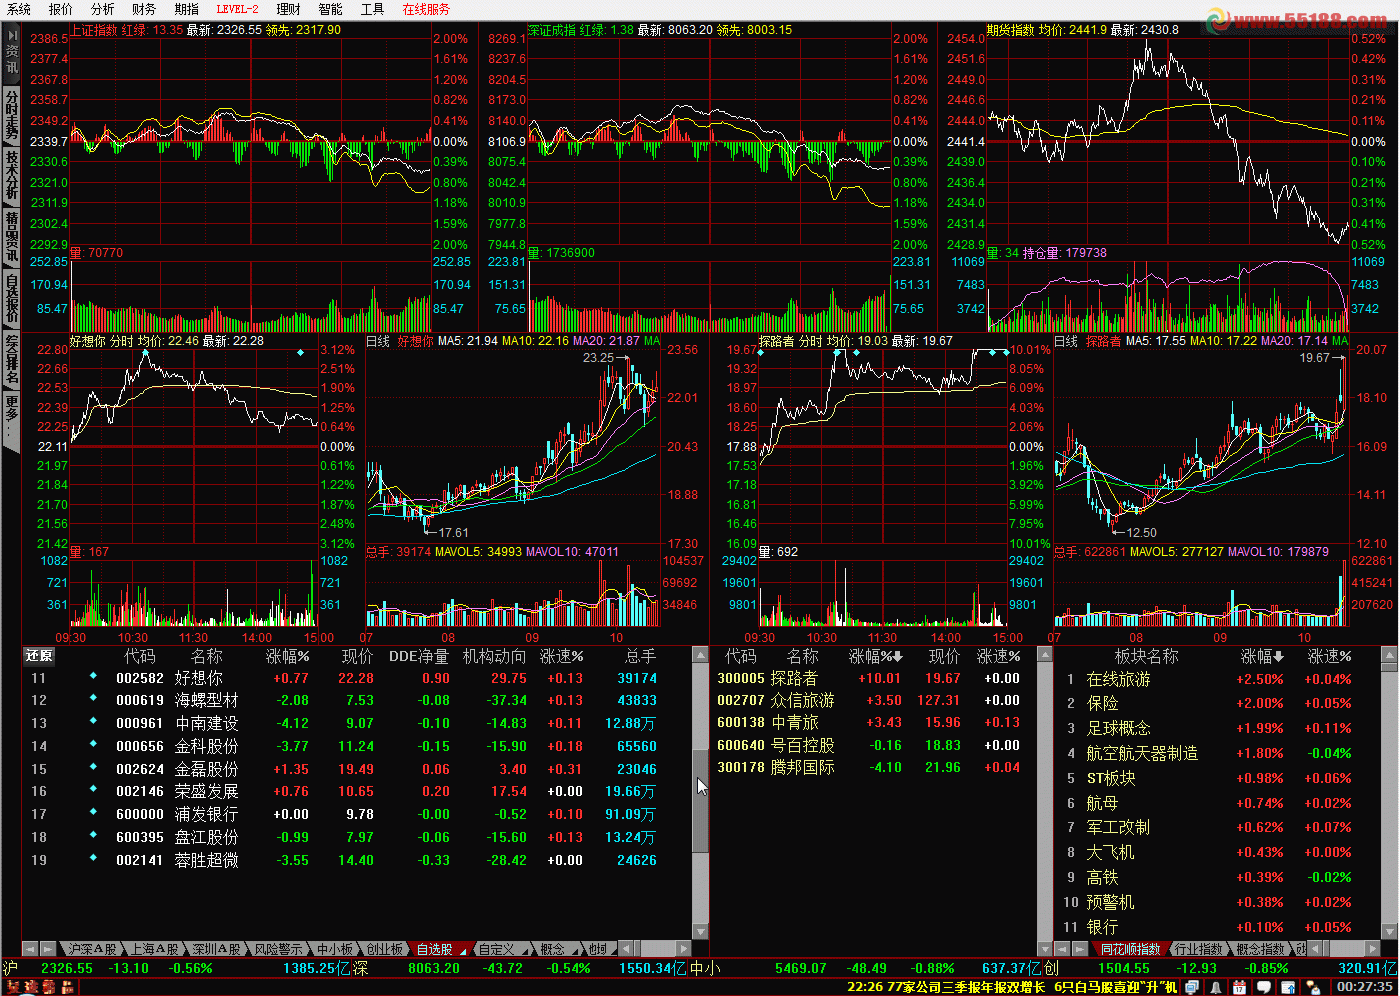The width and height of the screenshot is (1400, 996).
Task: Sort watchlist by 总手 column header
Action: pyautogui.click(x=640, y=656)
